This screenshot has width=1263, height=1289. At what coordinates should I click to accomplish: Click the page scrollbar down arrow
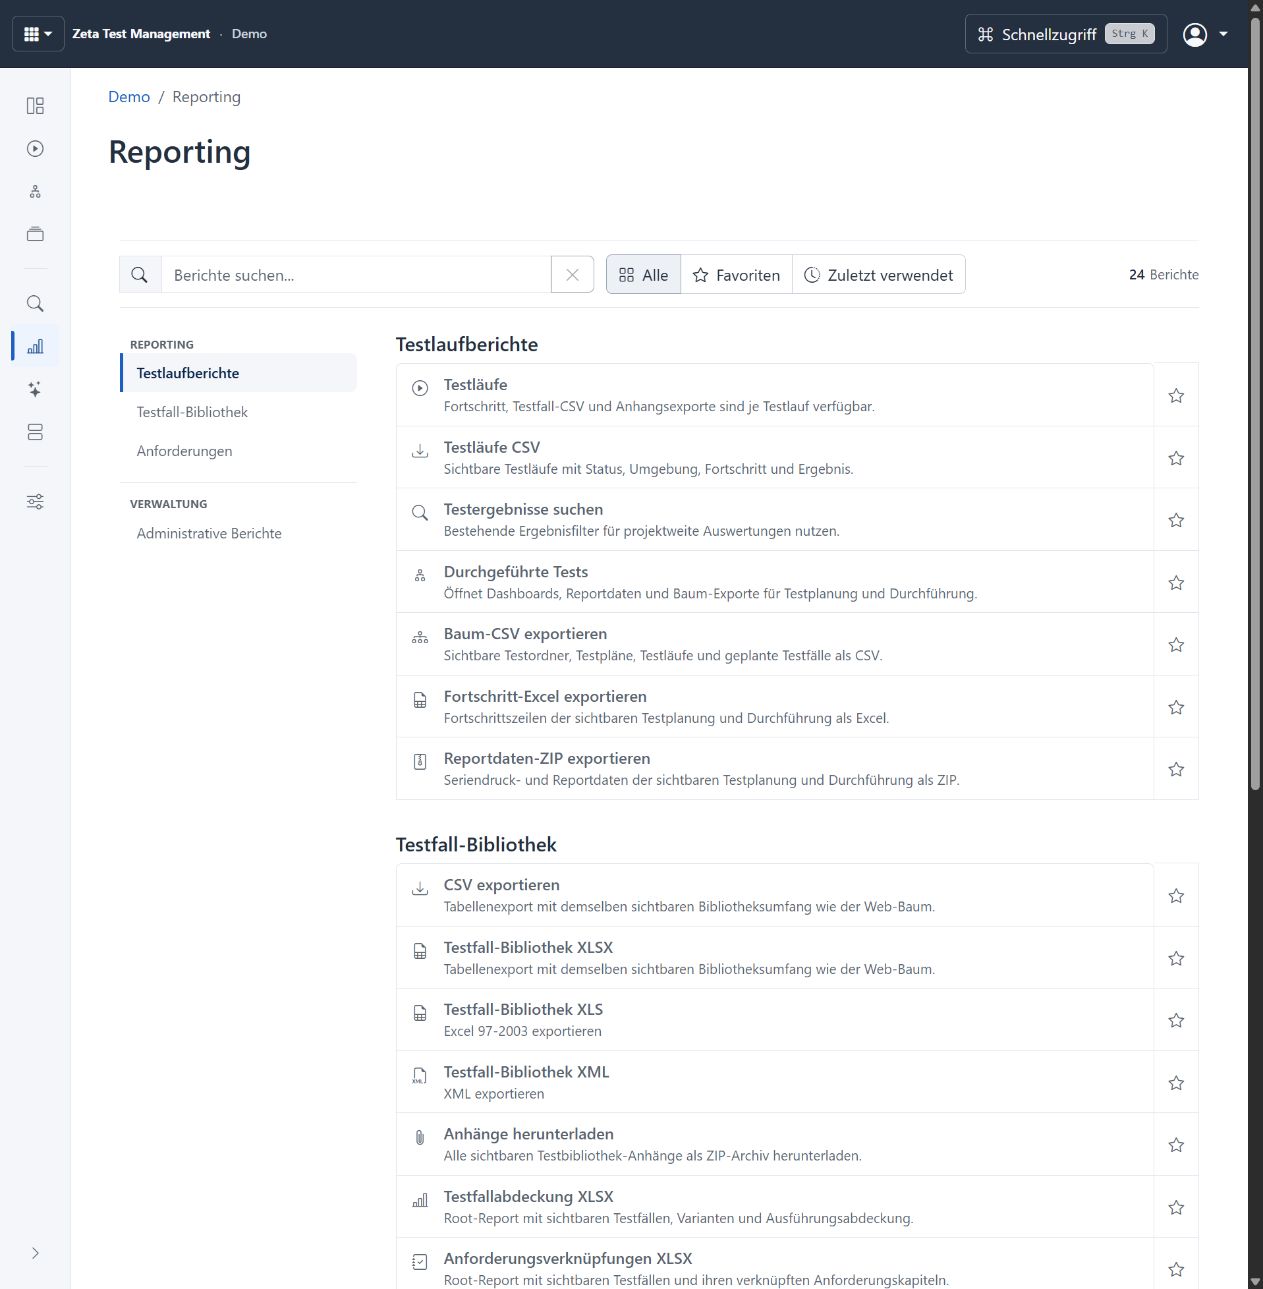point(1255,1282)
